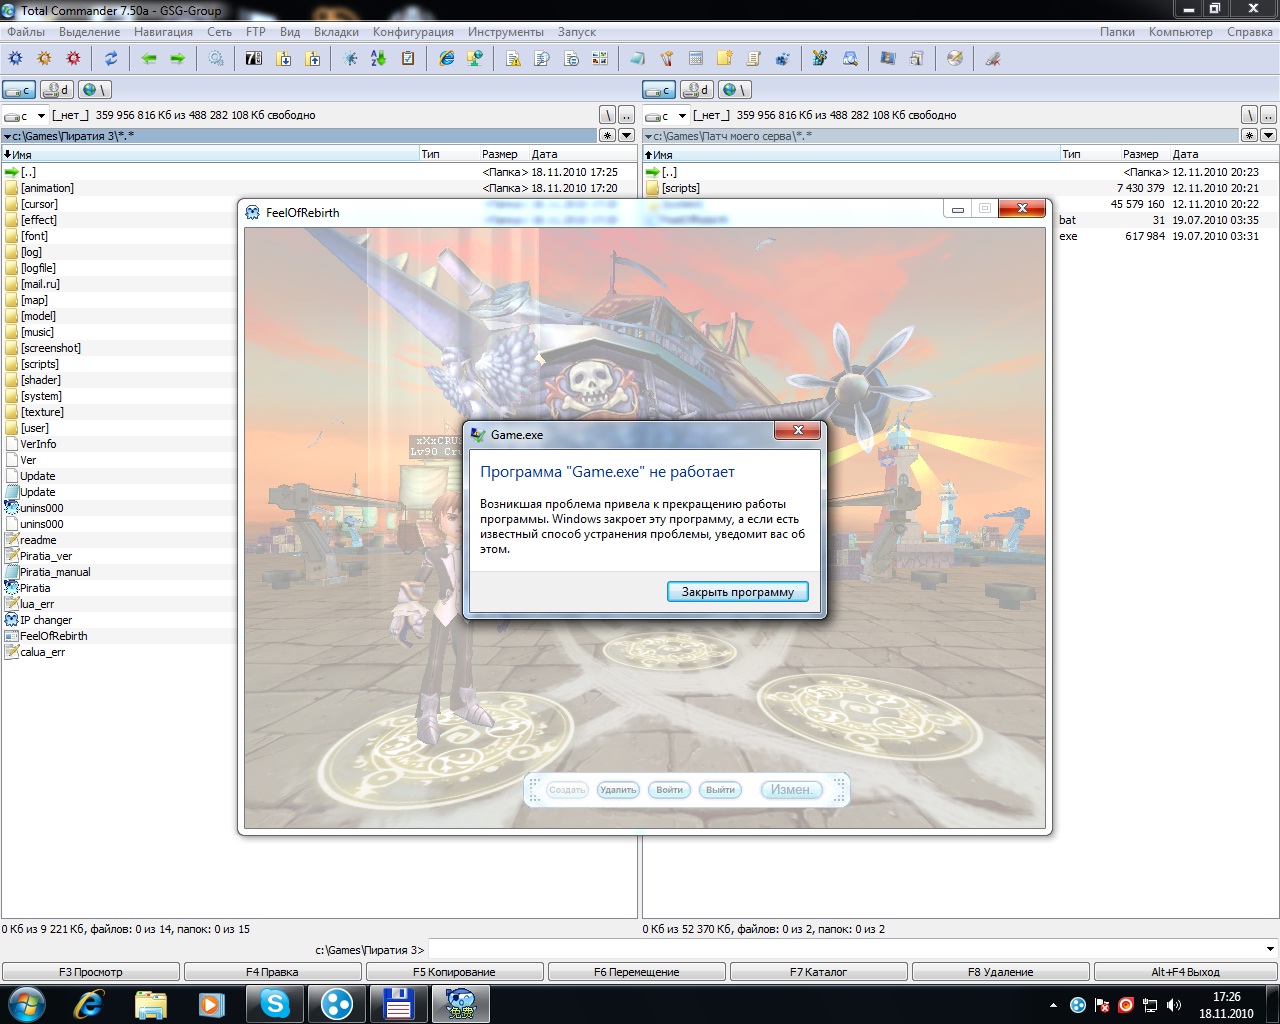The width and height of the screenshot is (1280, 1024).
Task: Click Закрыть программу button in dialog
Action: point(738,592)
